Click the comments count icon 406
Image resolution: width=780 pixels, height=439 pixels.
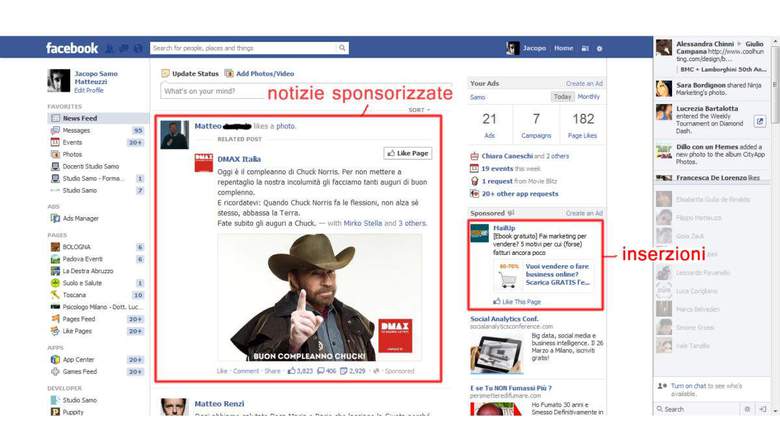pyautogui.click(x=321, y=371)
